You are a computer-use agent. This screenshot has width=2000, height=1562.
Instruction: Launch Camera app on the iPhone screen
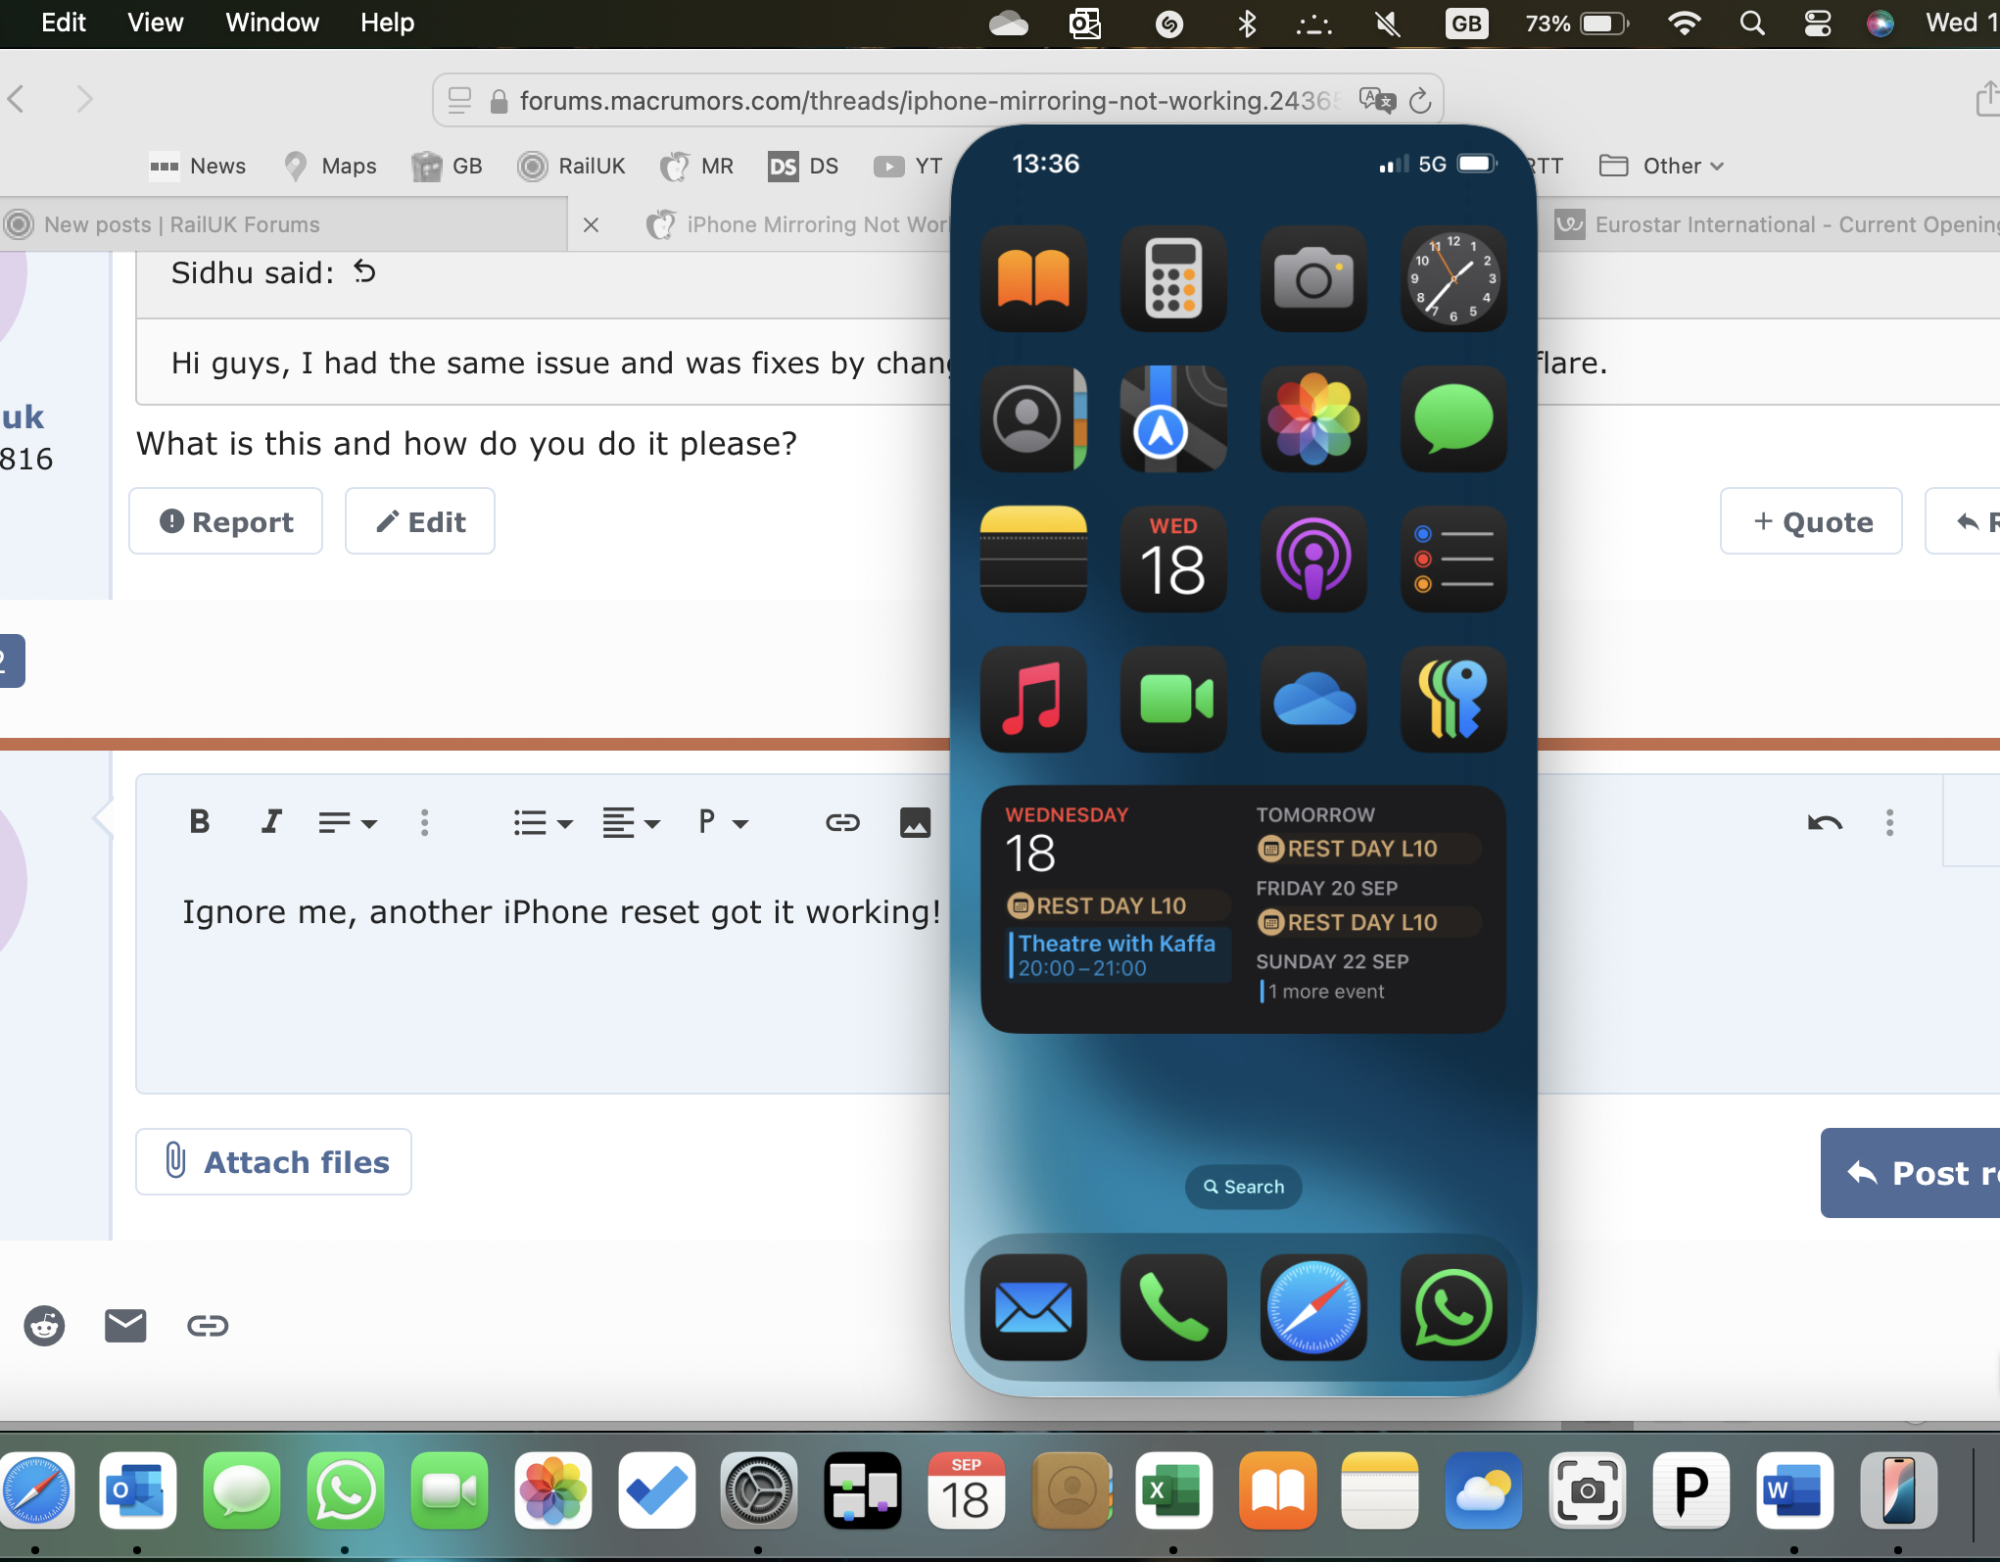tap(1313, 278)
